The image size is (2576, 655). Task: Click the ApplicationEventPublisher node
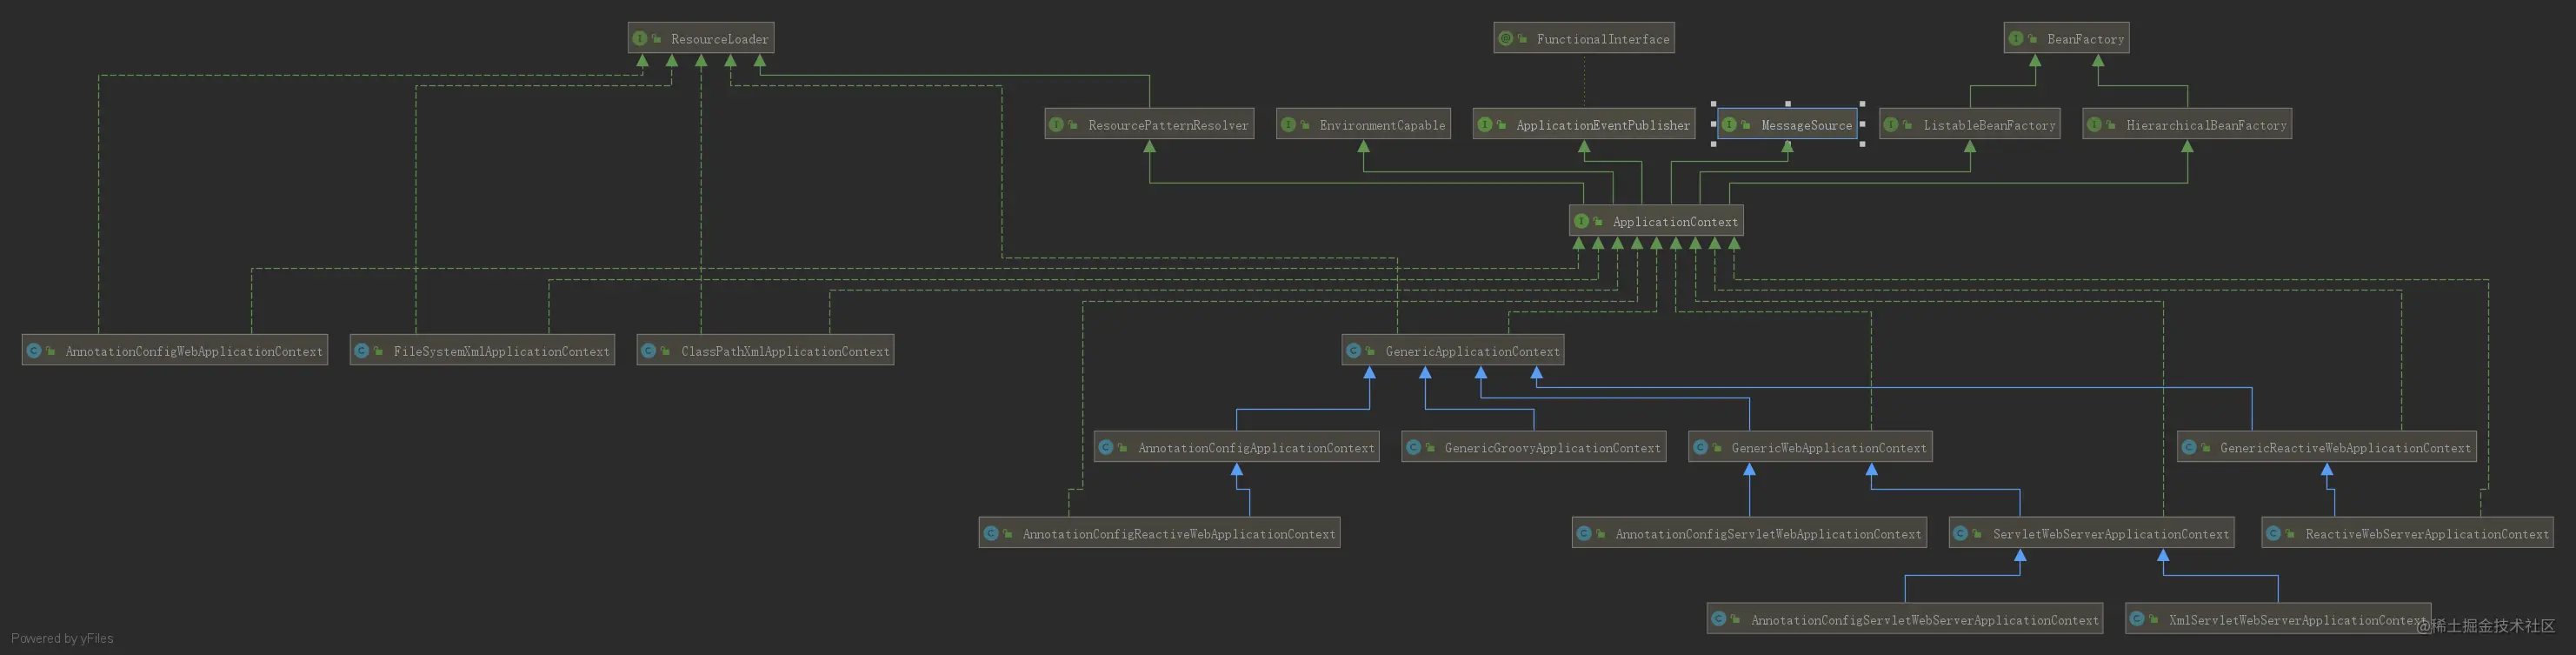pyautogui.click(x=1584, y=124)
